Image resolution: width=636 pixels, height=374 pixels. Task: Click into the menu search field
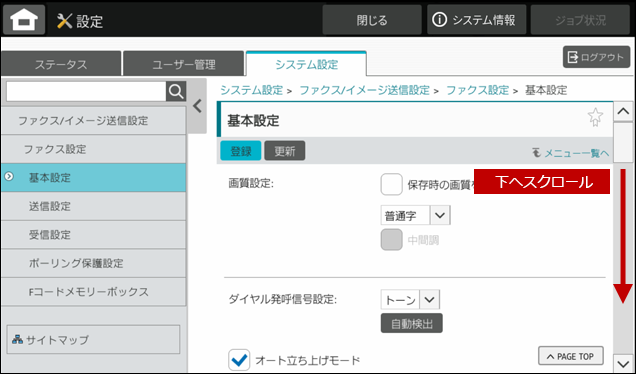[x=86, y=92]
